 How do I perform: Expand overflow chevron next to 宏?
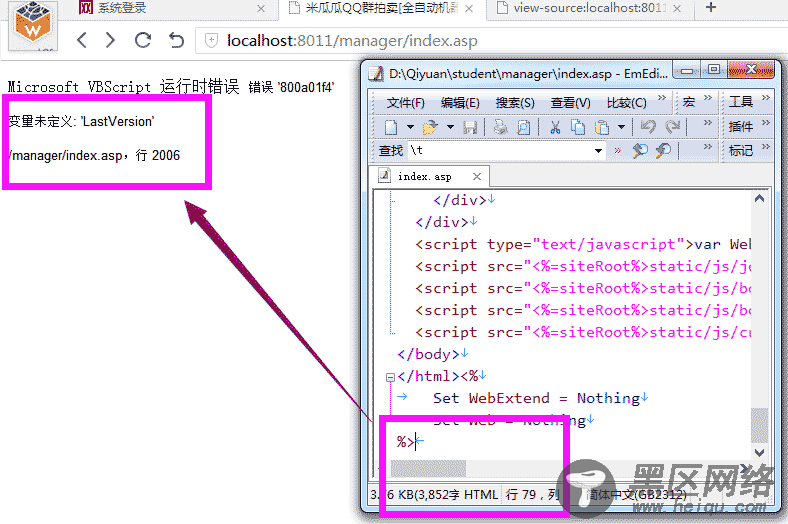click(x=708, y=97)
